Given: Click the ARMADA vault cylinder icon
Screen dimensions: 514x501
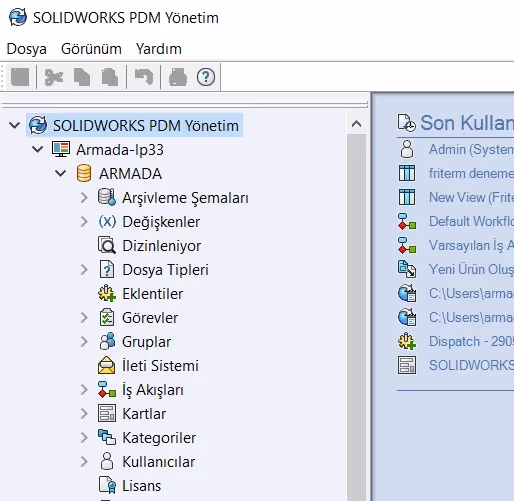Looking at the screenshot, I should point(84,173).
